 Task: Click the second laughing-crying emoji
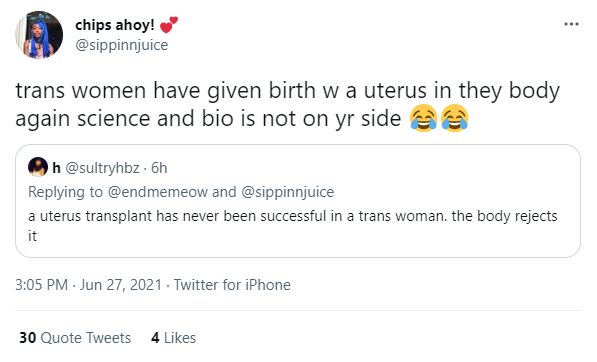pos(455,118)
